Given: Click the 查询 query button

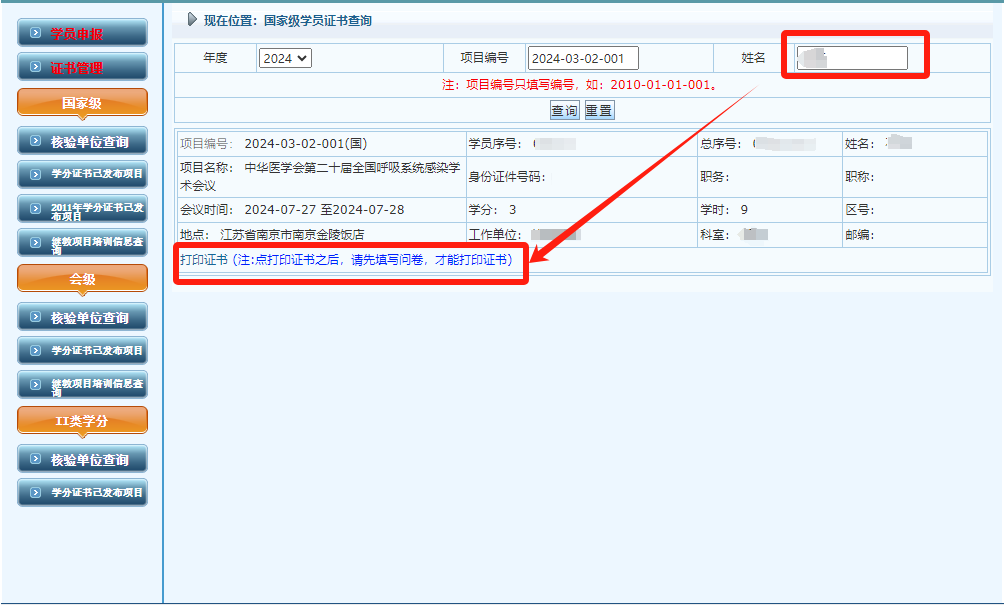Looking at the screenshot, I should [563, 110].
